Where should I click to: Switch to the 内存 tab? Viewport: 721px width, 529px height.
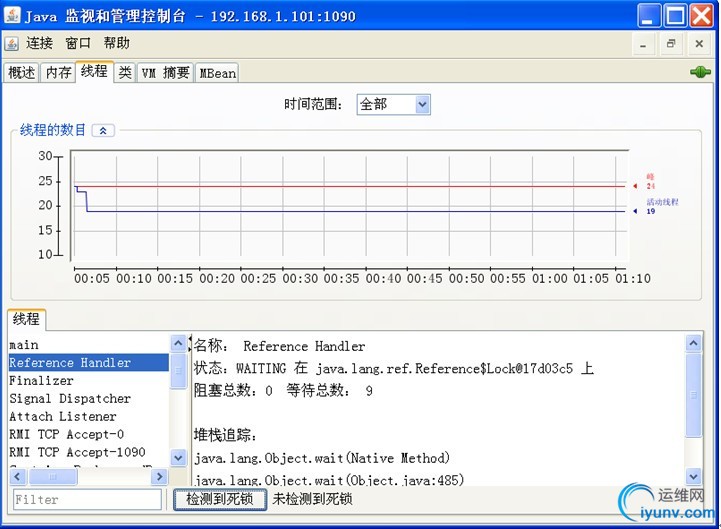click(x=58, y=73)
